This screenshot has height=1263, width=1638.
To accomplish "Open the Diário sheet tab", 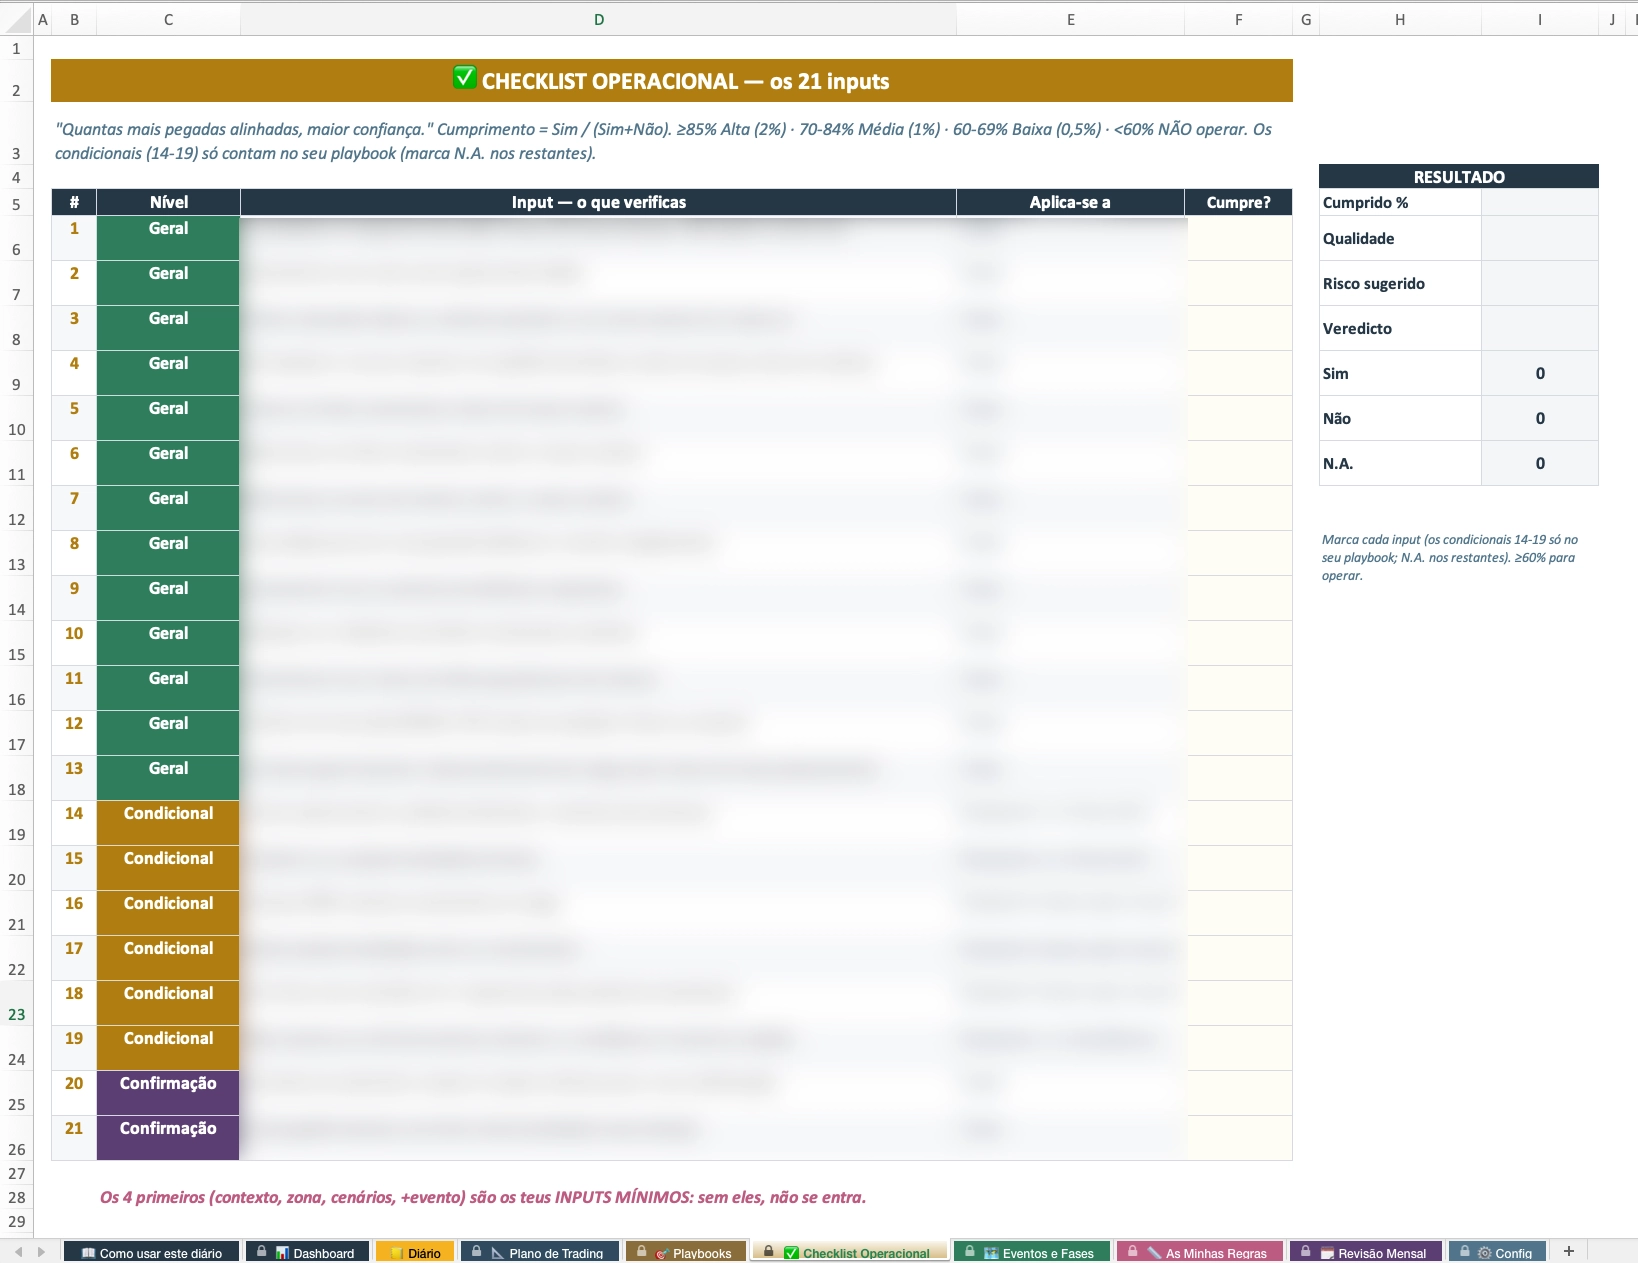I will pos(415,1252).
